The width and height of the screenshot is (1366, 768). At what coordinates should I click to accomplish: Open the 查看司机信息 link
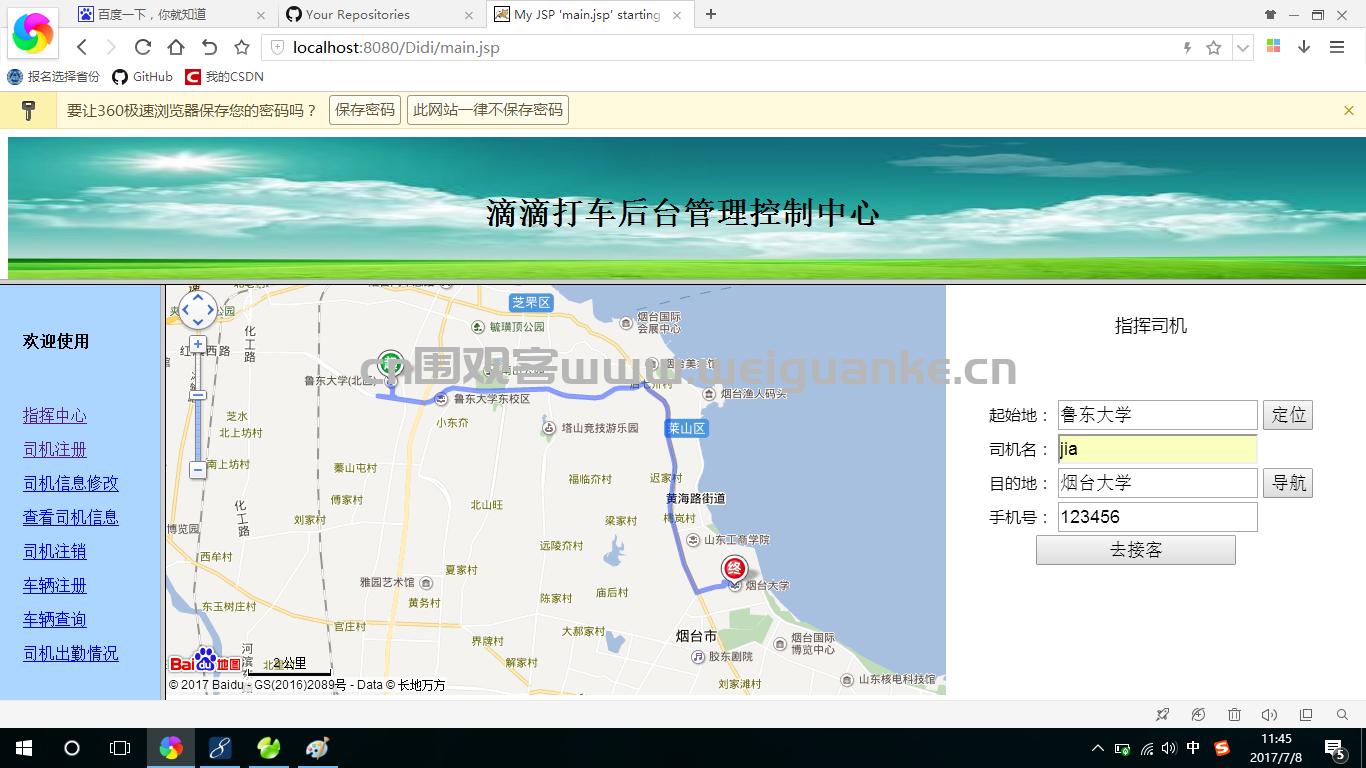point(71,517)
